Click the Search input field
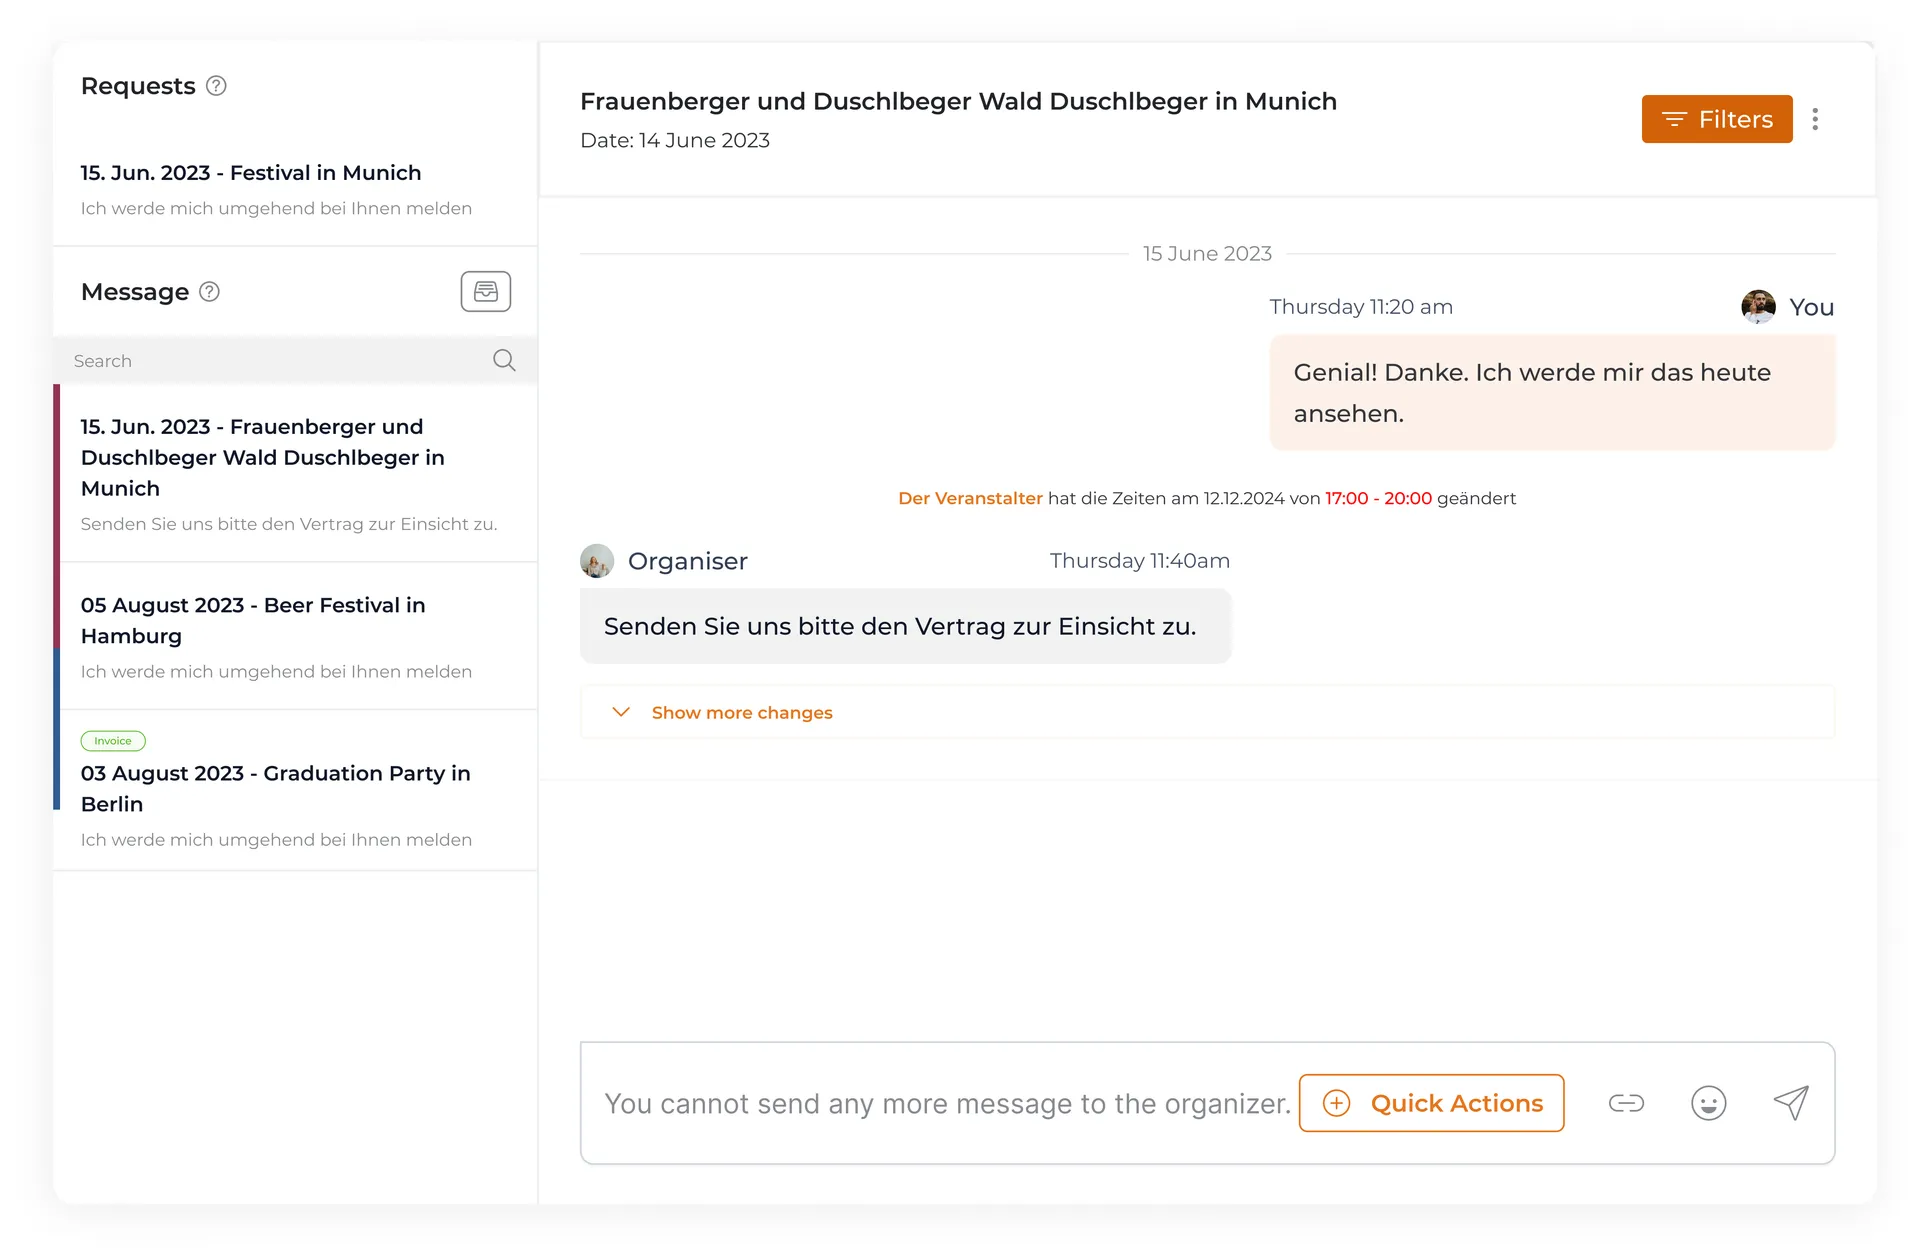 click(270, 361)
